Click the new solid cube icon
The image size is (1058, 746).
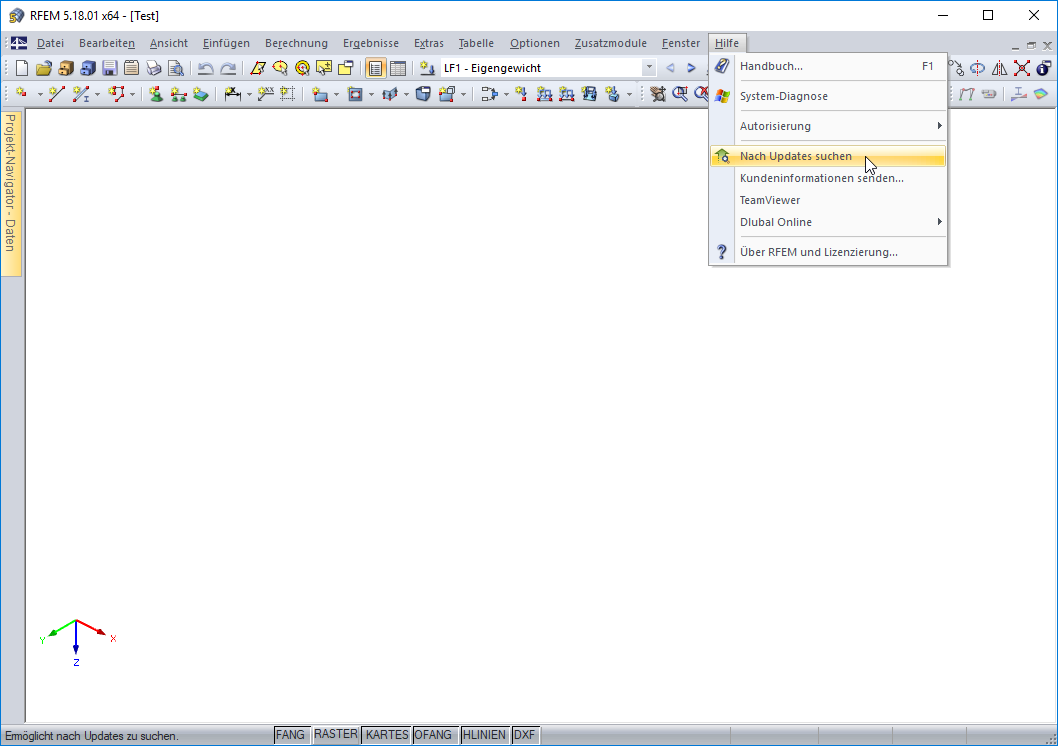click(x=423, y=94)
